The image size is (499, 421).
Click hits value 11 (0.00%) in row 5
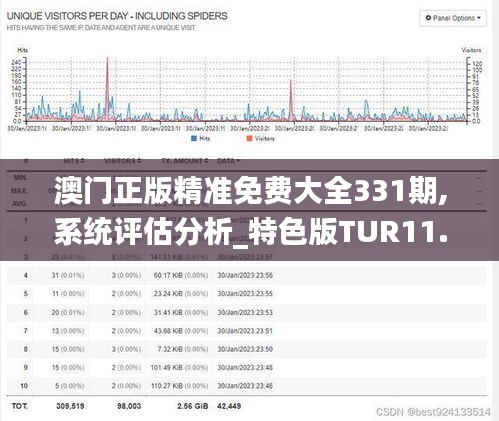click(68, 294)
